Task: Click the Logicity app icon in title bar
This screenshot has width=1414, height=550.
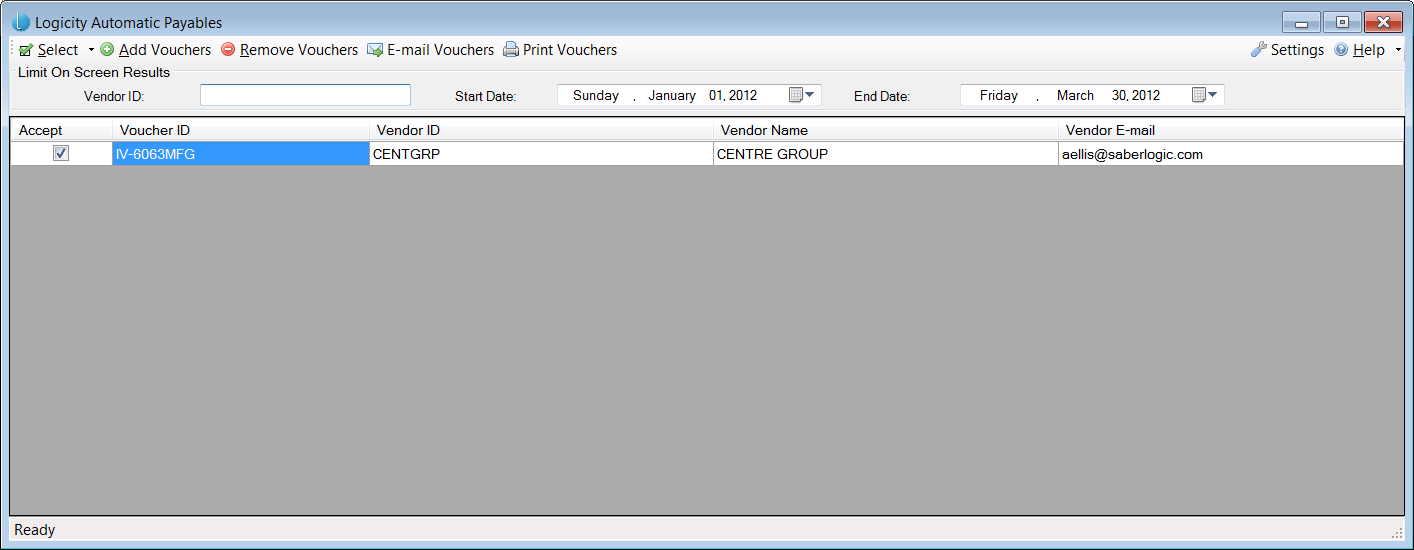Action: pyautogui.click(x=21, y=22)
